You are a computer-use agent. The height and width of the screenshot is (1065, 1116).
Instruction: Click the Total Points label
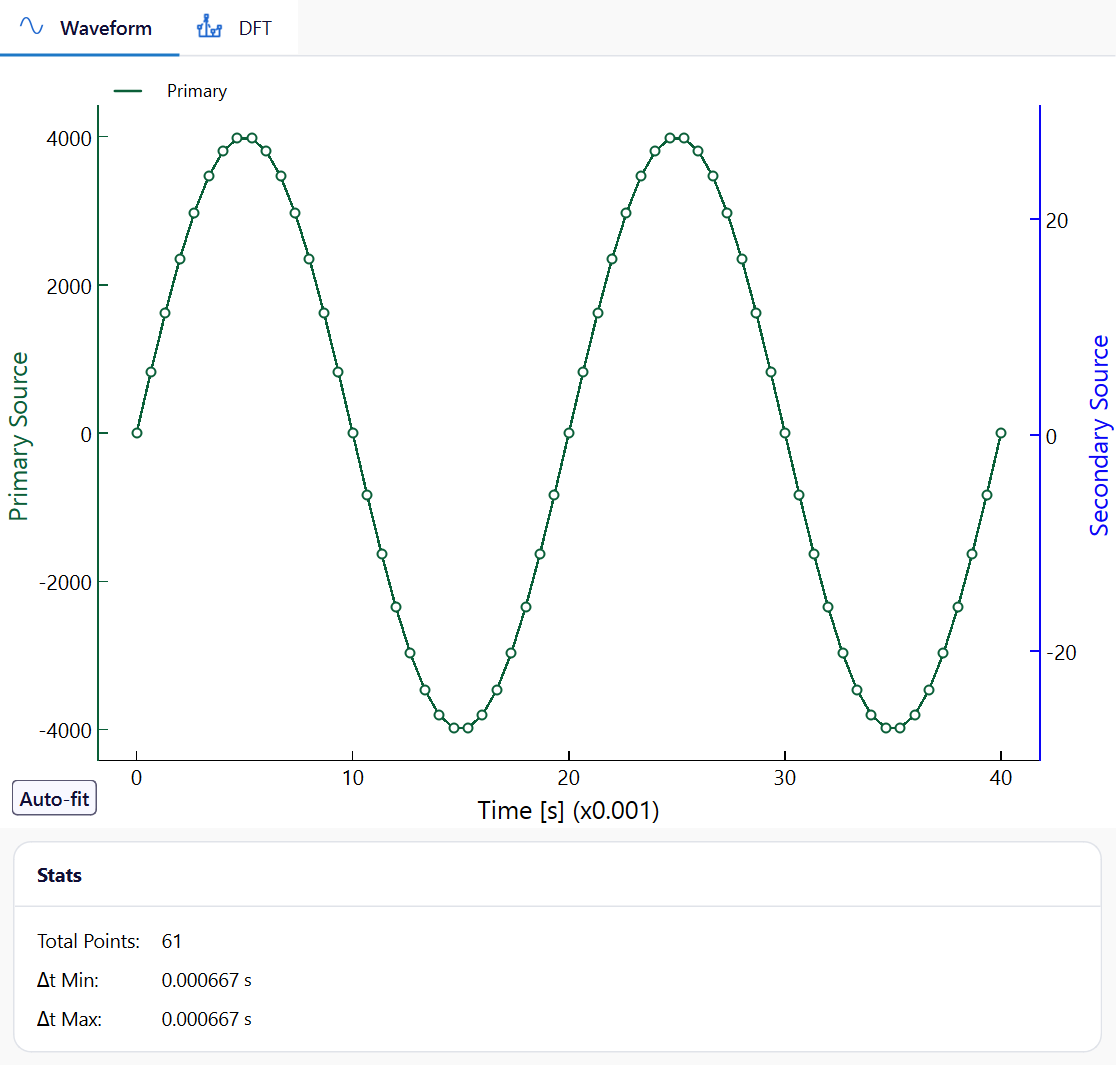(x=88, y=941)
